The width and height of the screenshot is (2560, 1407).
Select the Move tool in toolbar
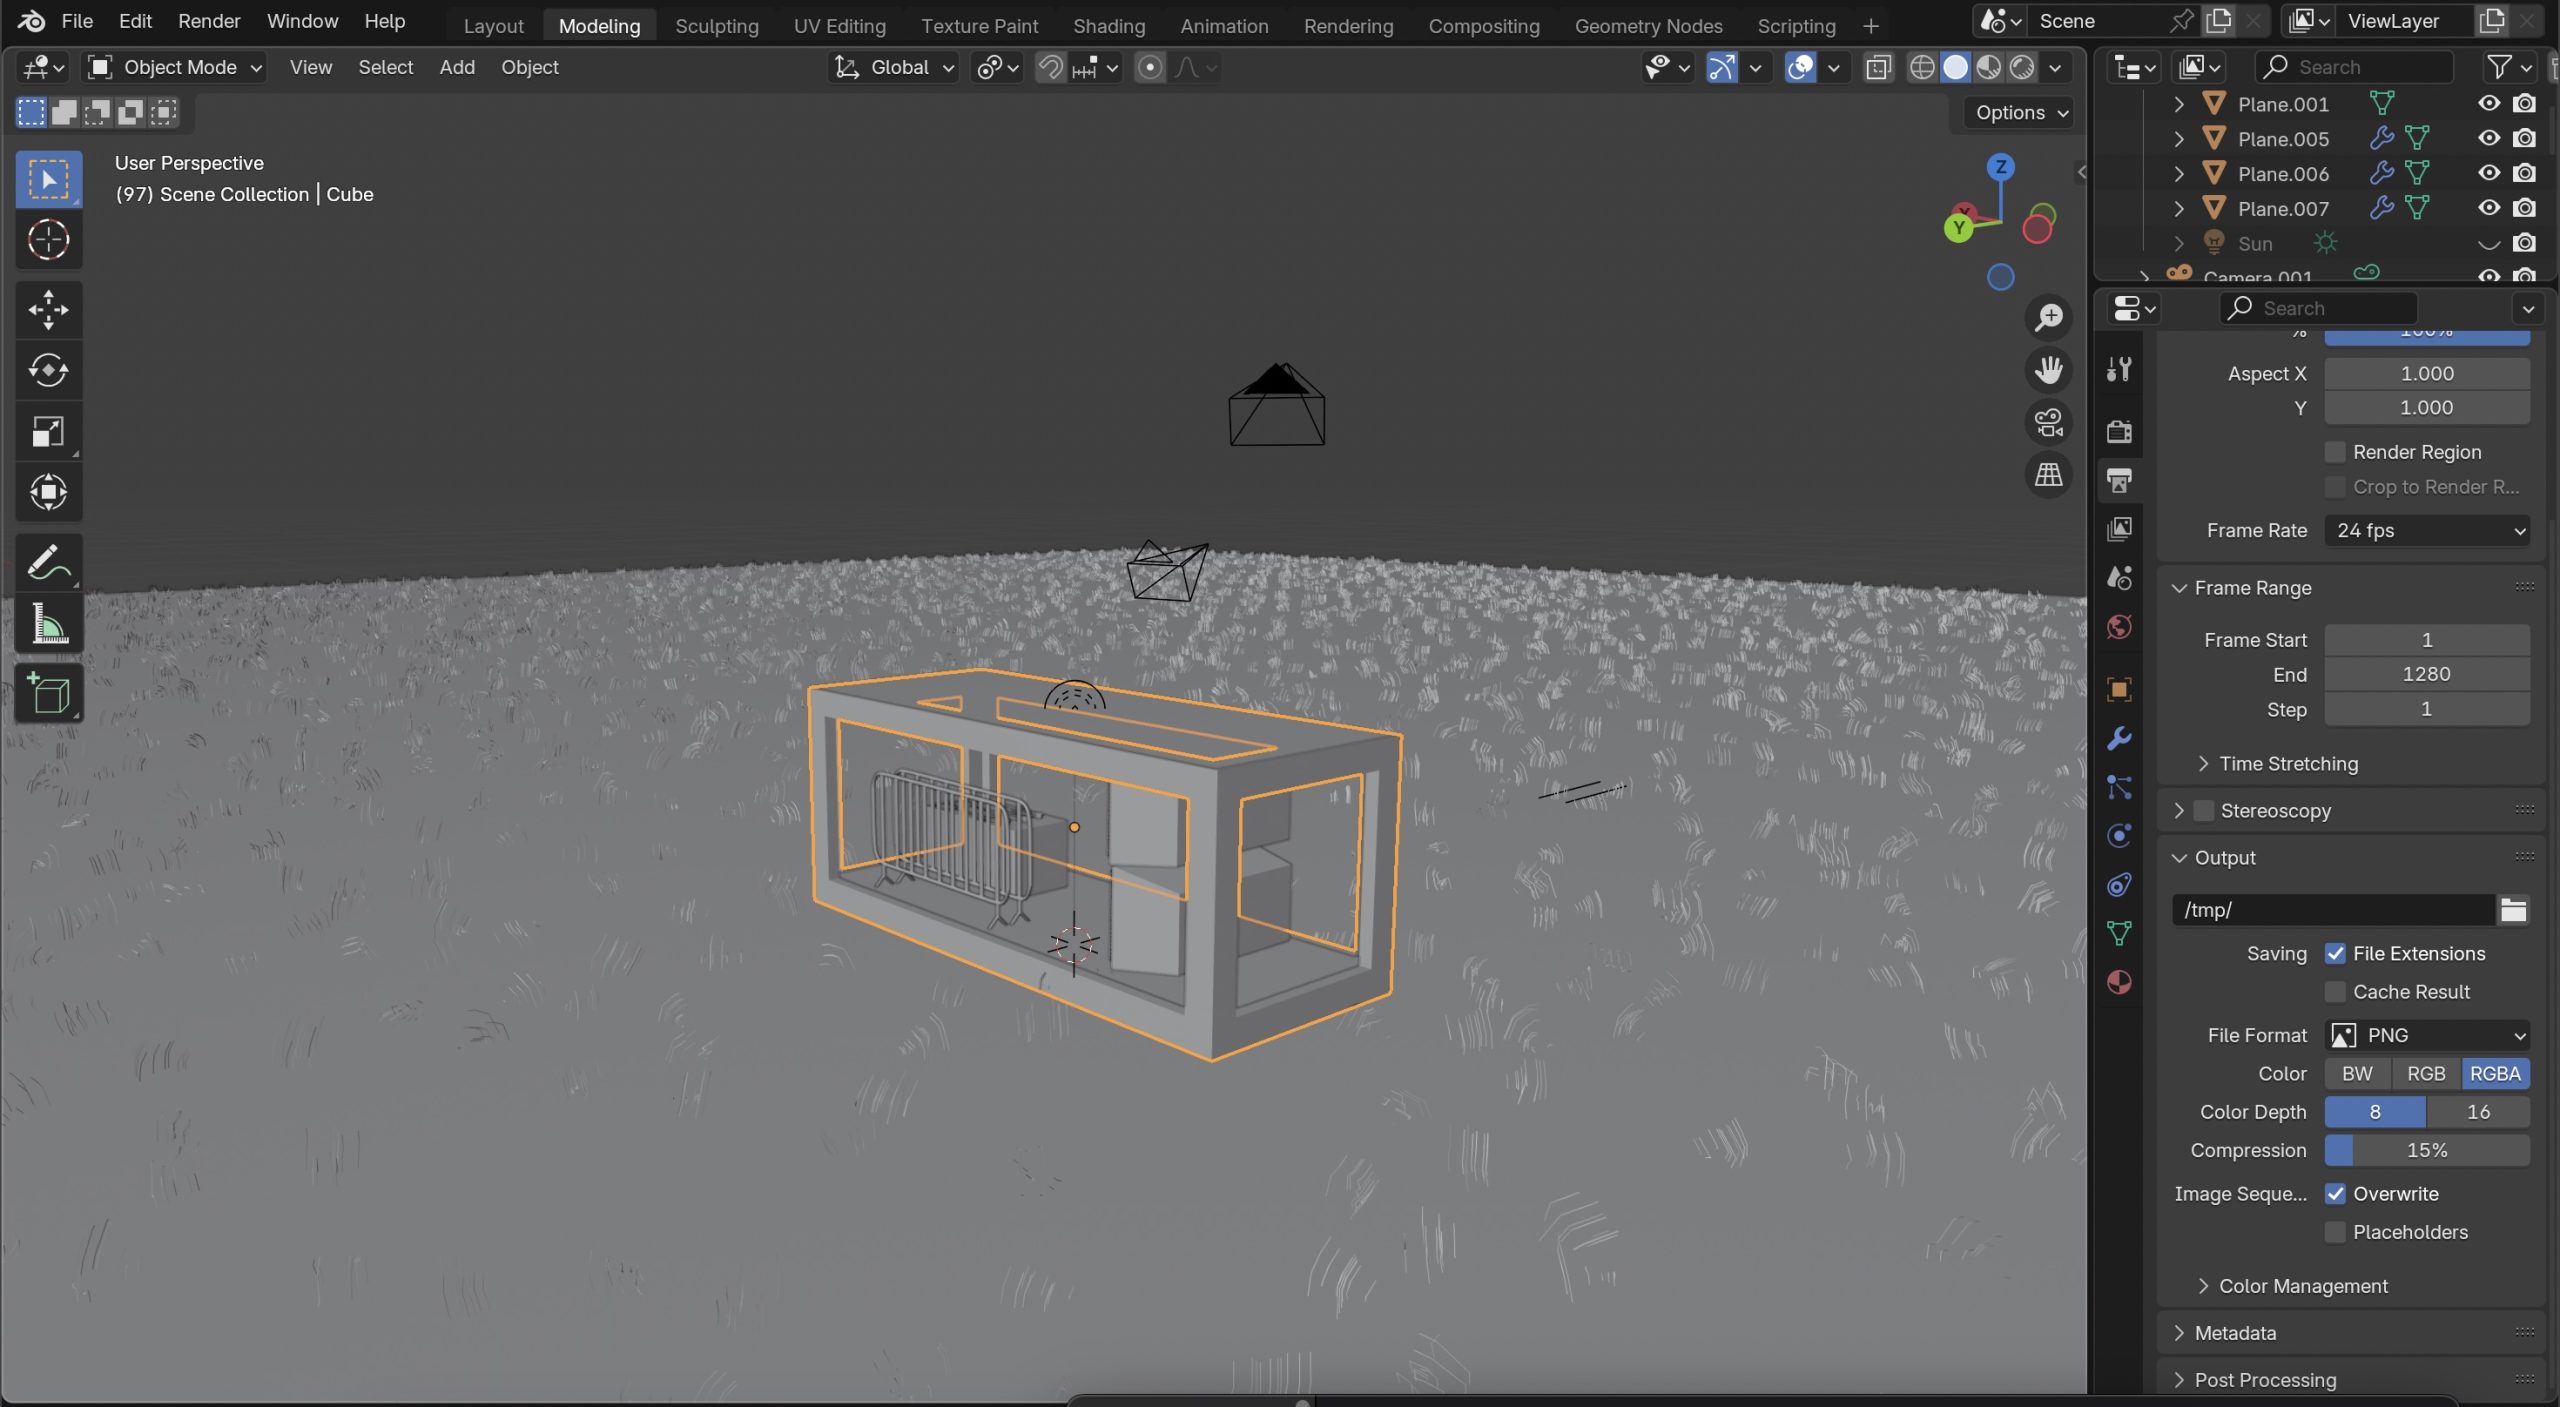(x=48, y=310)
